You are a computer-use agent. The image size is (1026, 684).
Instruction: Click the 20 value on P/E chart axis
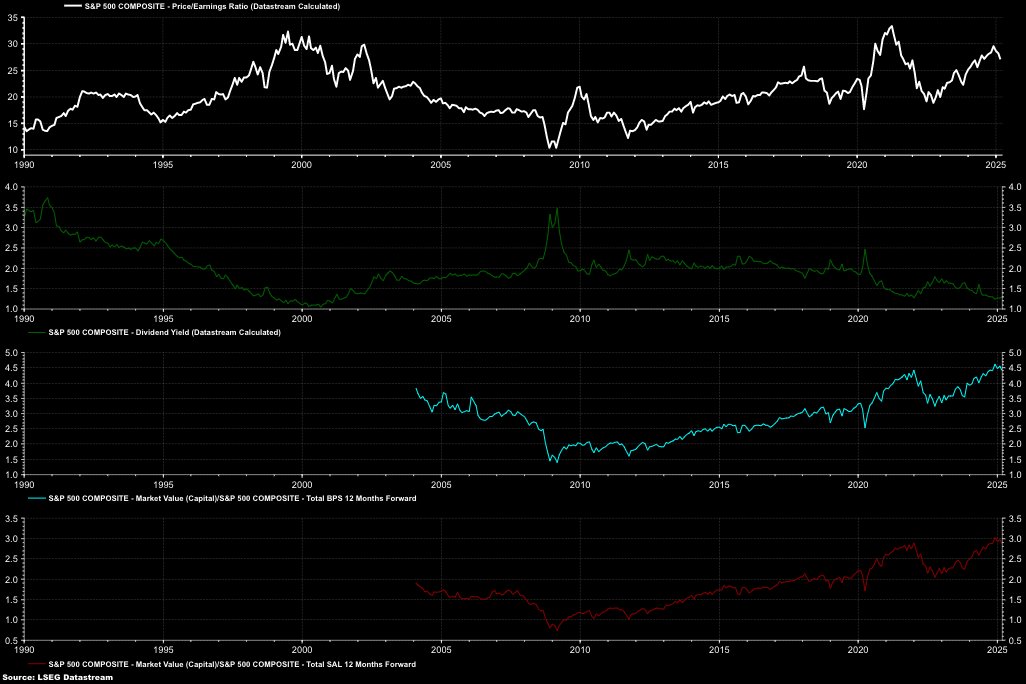(12, 97)
